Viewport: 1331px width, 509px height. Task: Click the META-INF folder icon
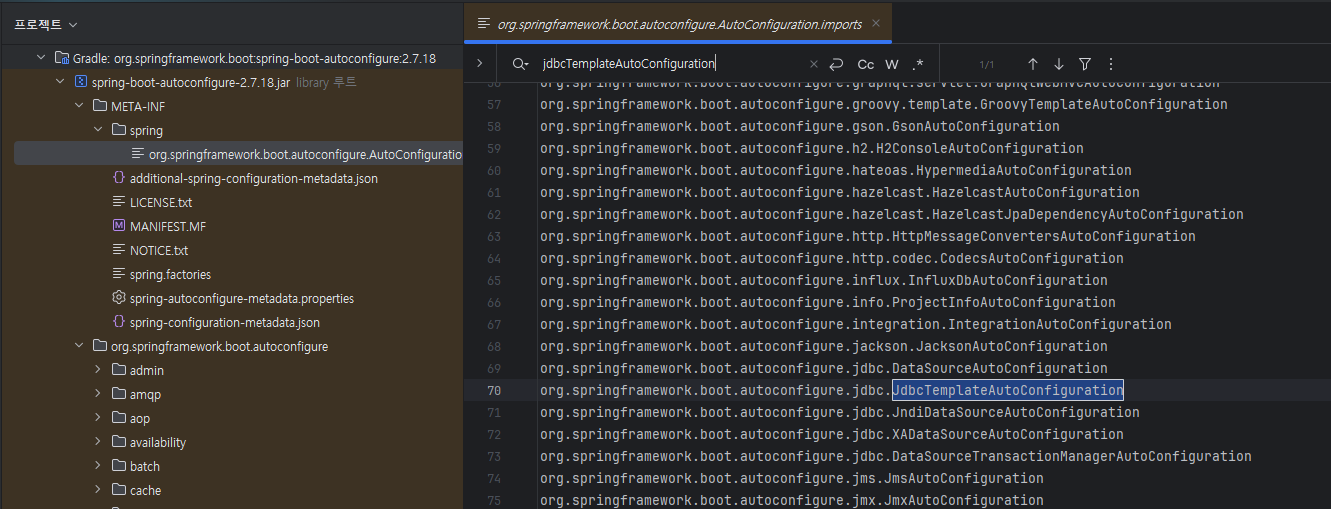click(99, 106)
